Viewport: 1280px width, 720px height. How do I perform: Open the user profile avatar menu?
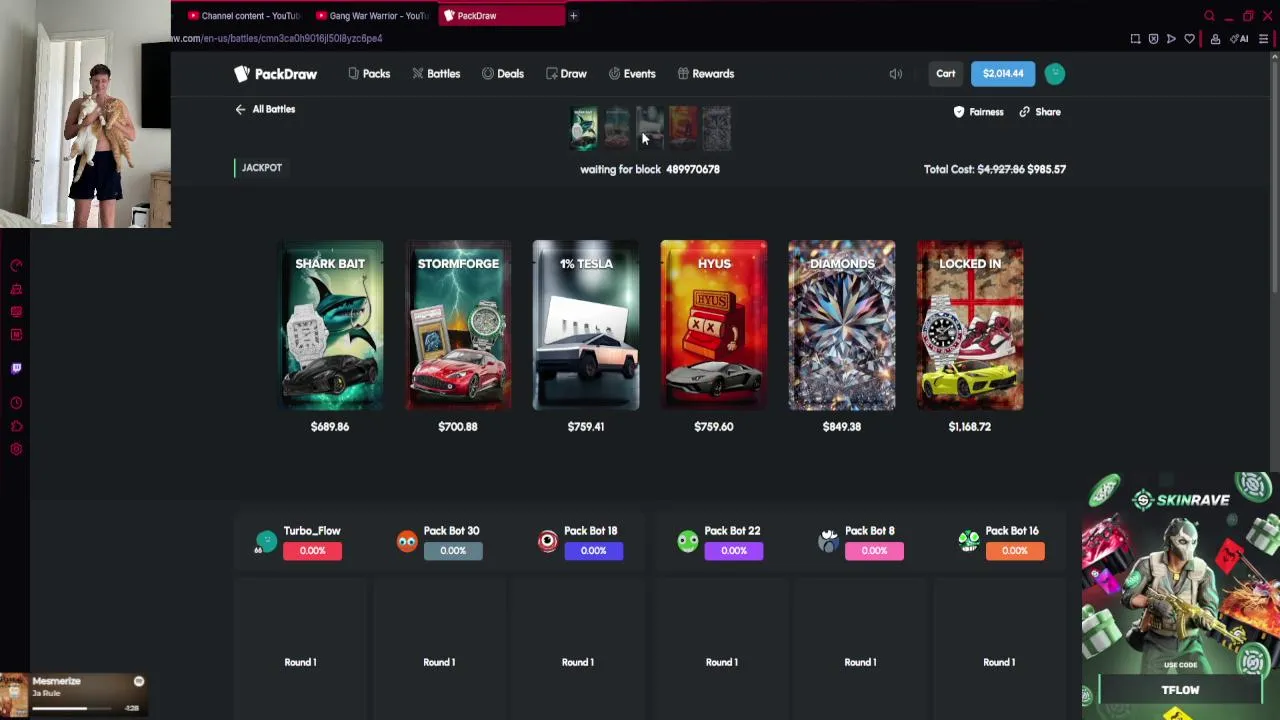pos(1055,74)
